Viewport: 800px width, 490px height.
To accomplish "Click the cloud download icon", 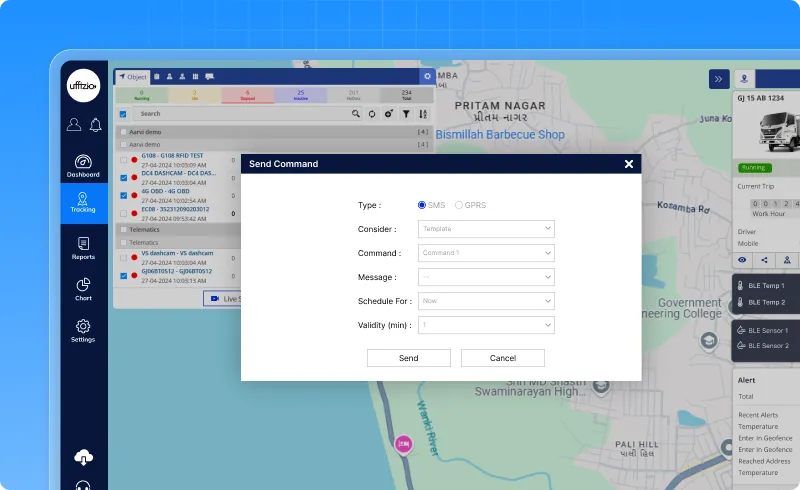I will coord(84,457).
